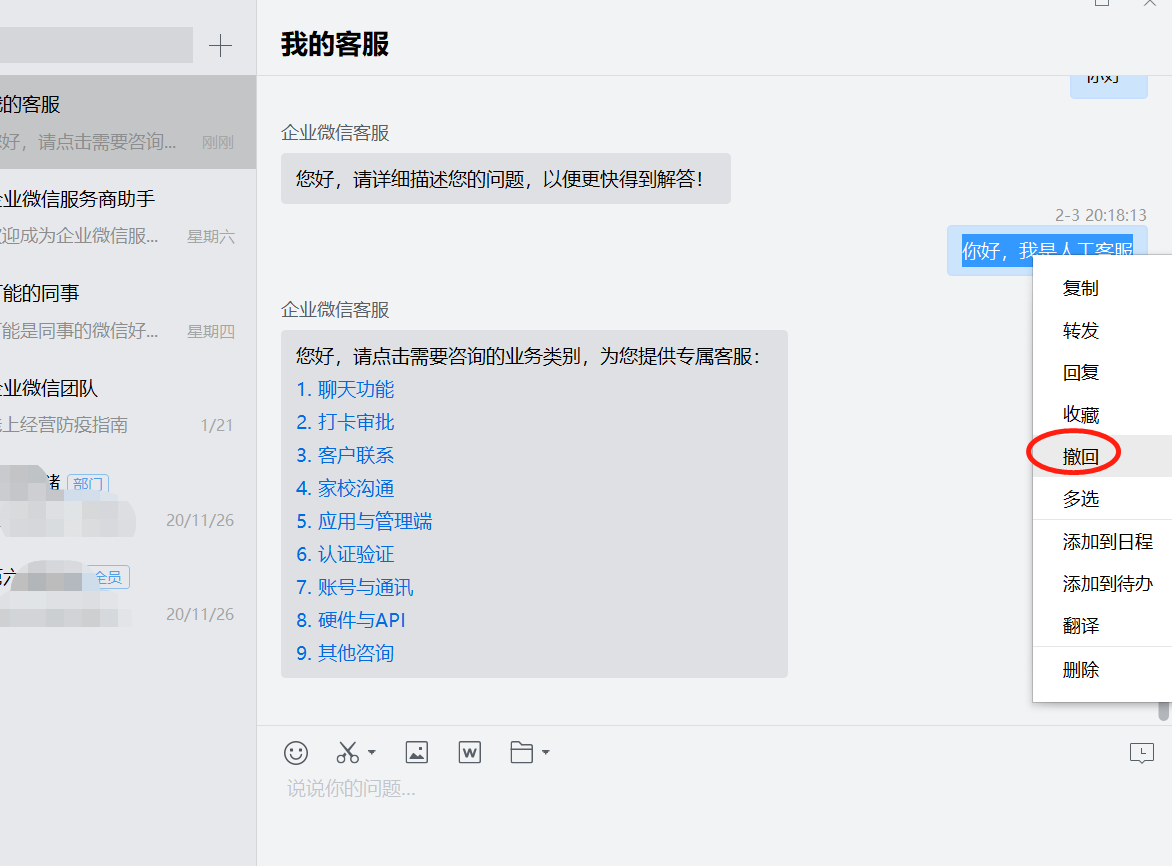Select the 我的客服 conversation dated 刚刚
Screen dimensions: 1172x866
pos(128,122)
